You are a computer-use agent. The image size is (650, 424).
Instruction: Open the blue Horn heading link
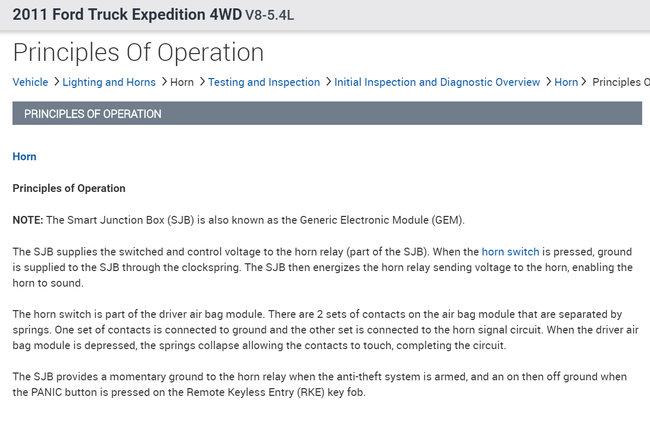[x=24, y=156]
